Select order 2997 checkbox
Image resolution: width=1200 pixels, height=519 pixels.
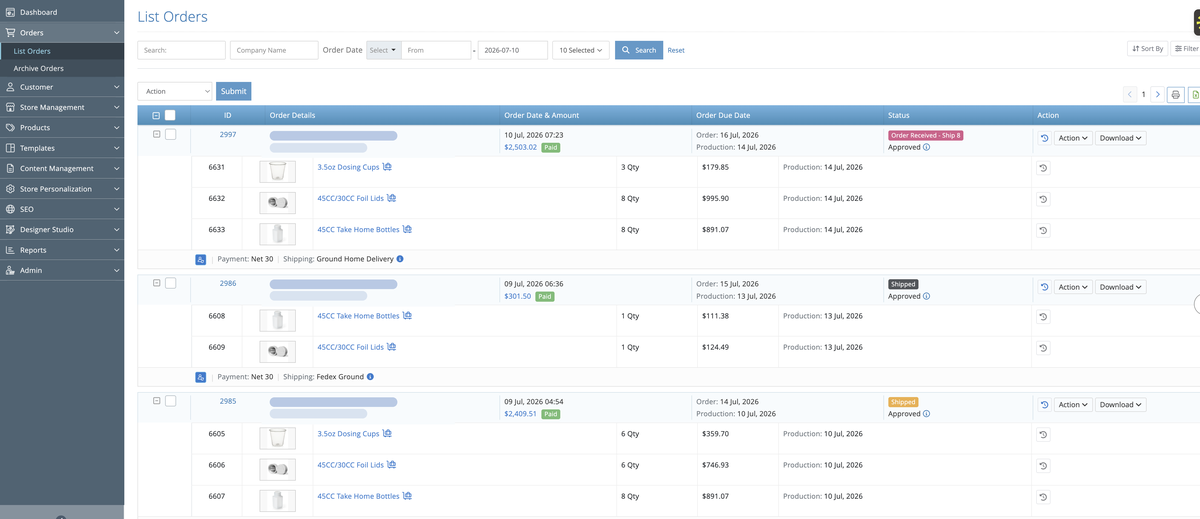(x=170, y=134)
